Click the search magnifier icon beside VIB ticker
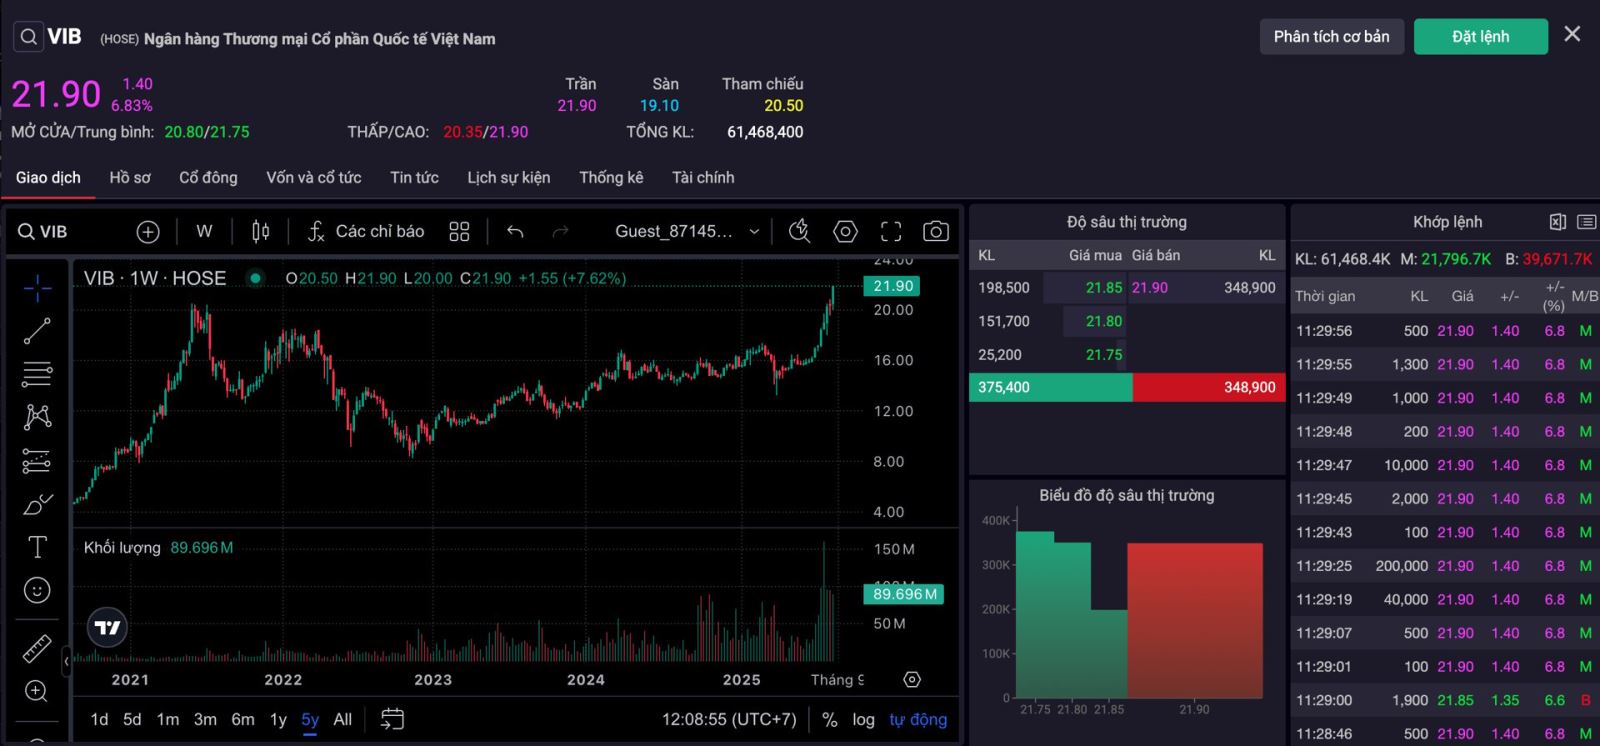The height and width of the screenshot is (746, 1600). click(x=28, y=38)
